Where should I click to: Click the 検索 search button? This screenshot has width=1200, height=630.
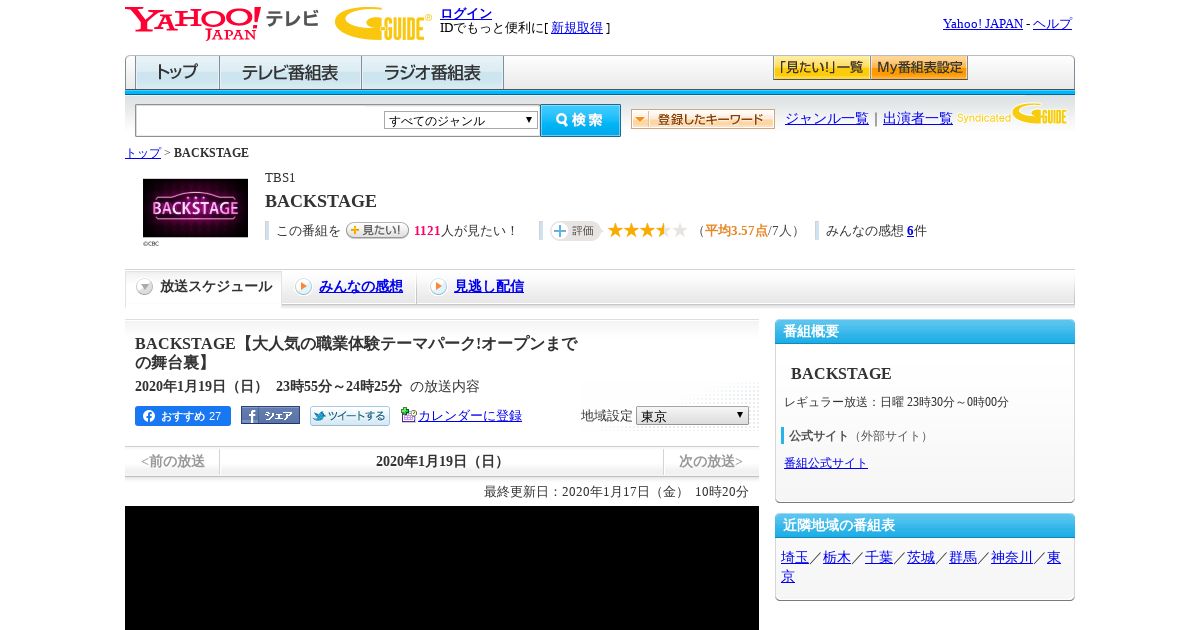tap(580, 120)
